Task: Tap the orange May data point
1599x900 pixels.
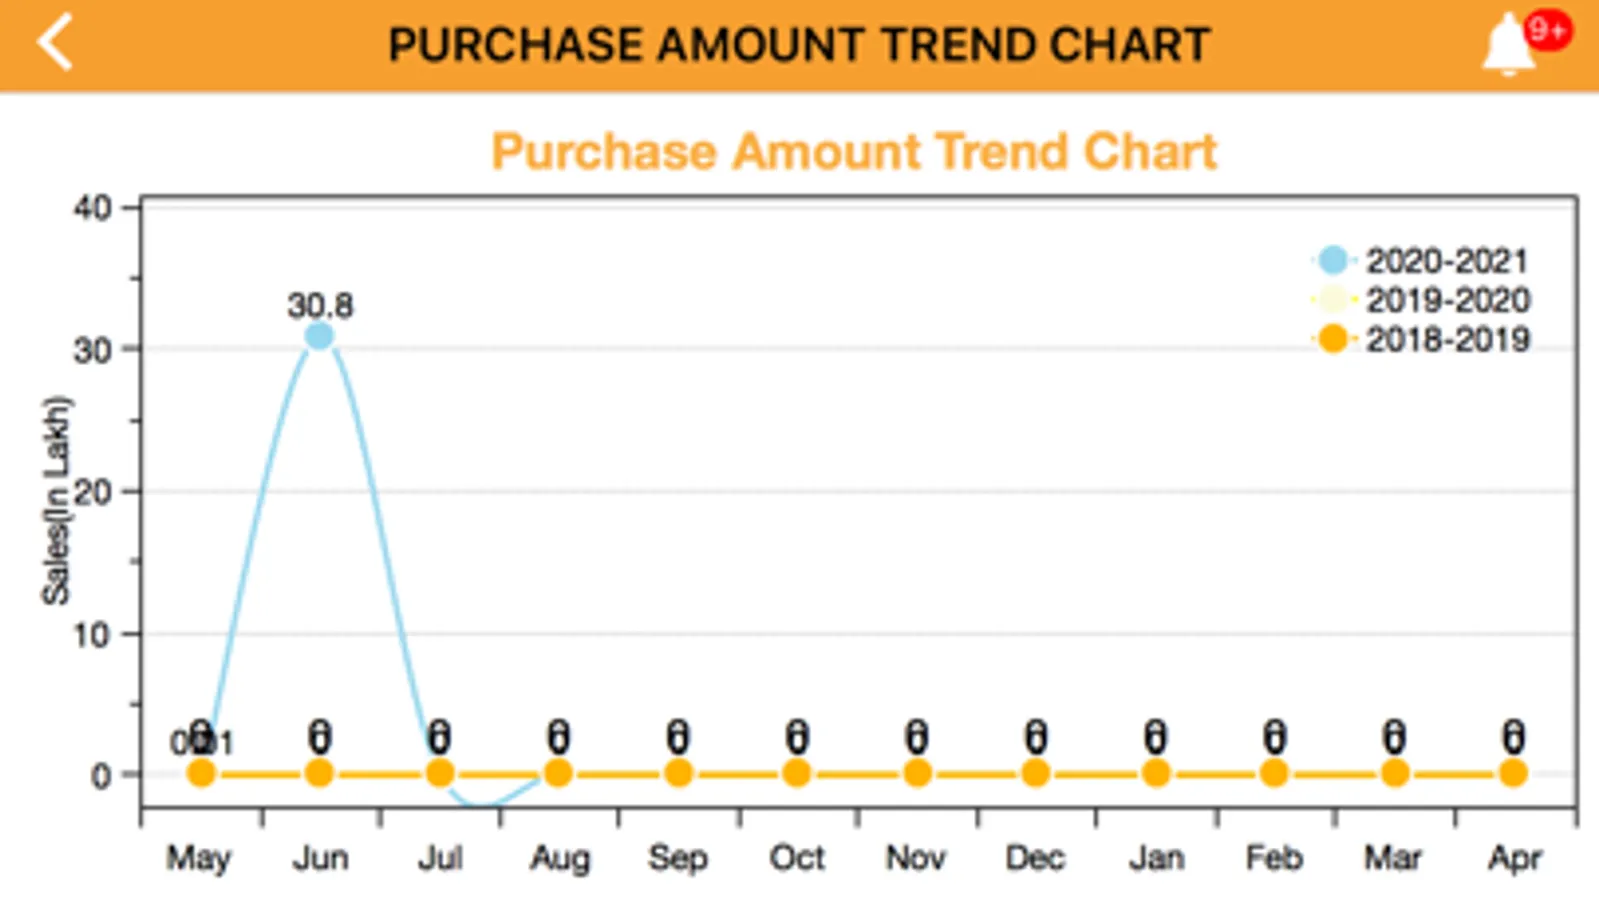Action: 201,773
